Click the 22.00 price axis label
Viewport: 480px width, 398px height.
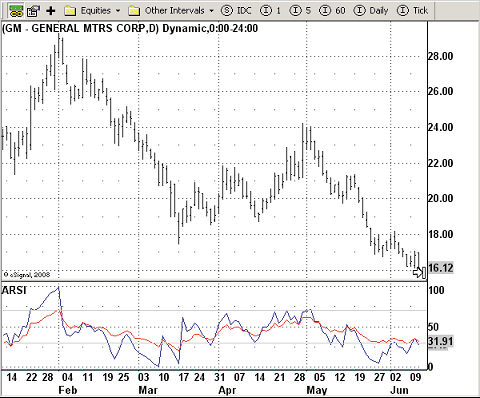(x=441, y=163)
